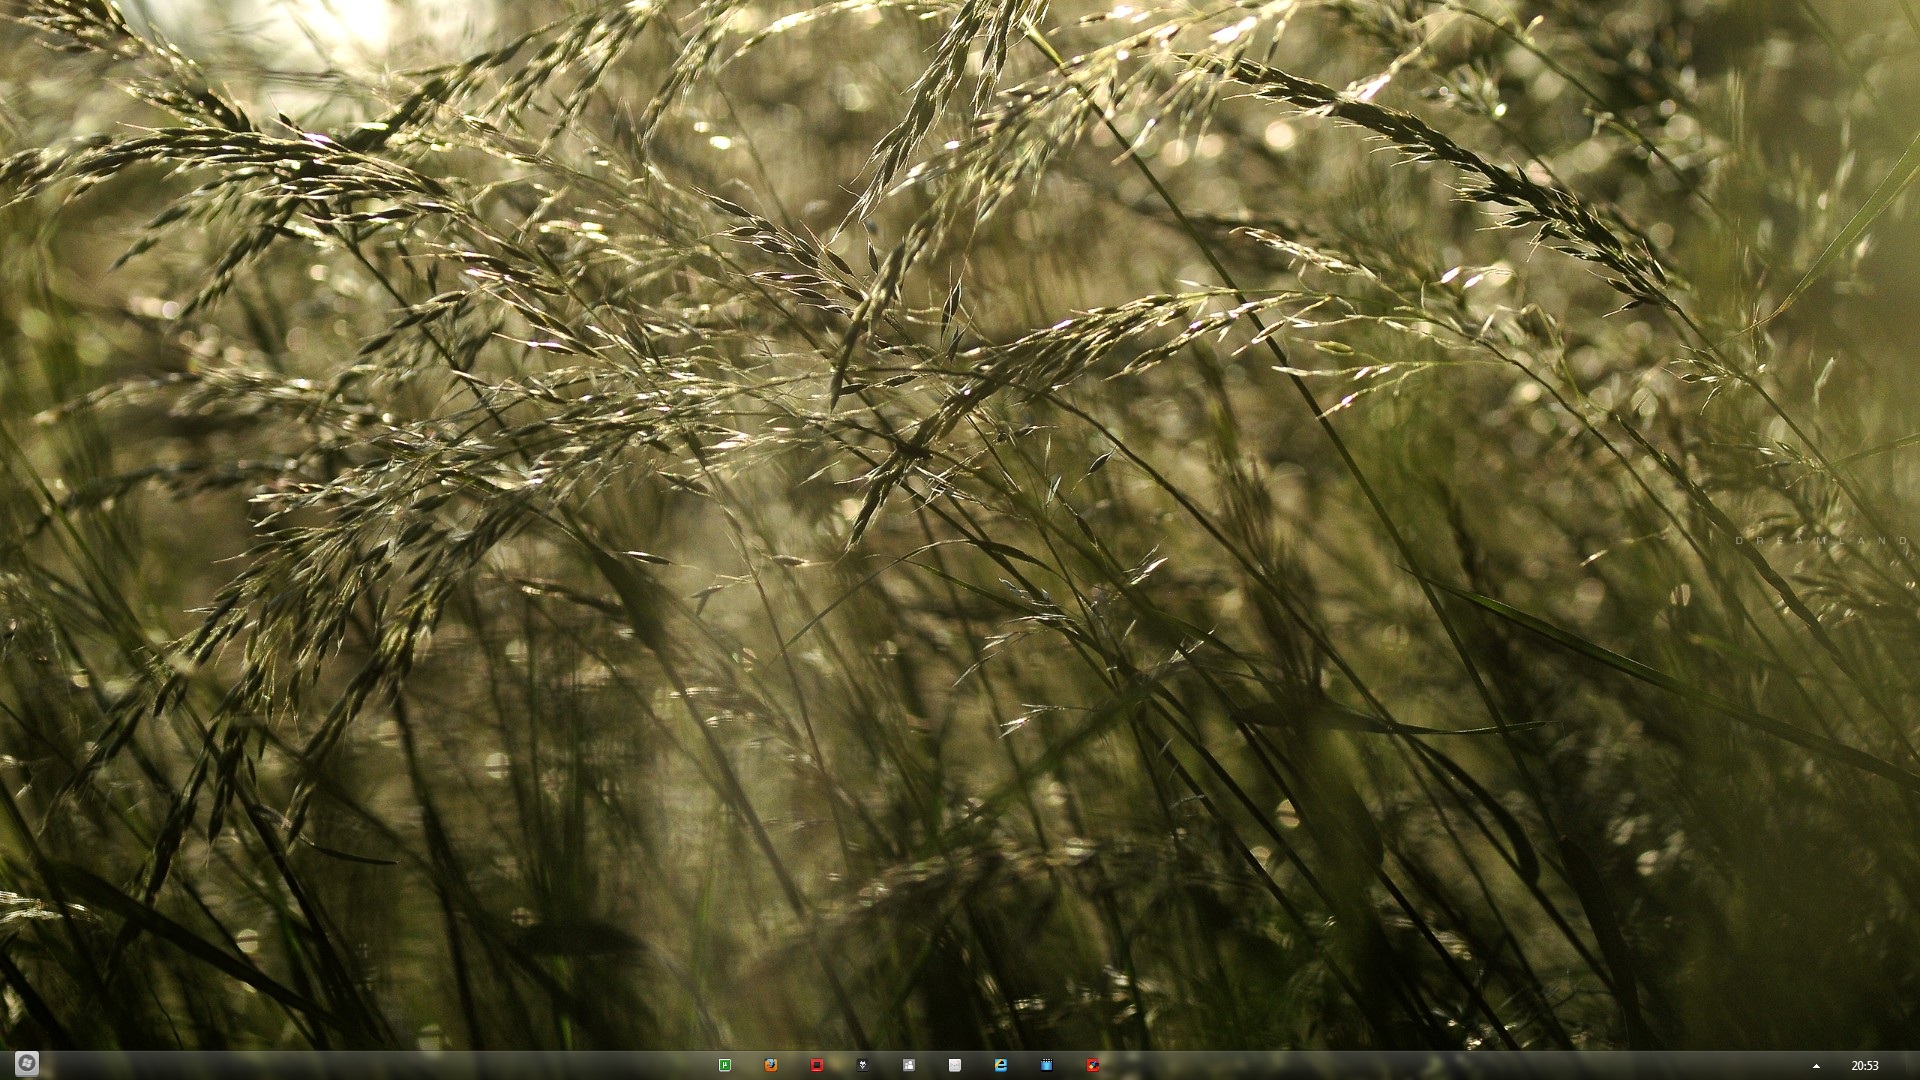Expand the hidden system tray icons arrow
1920x1080 pixels.
(1816, 1066)
